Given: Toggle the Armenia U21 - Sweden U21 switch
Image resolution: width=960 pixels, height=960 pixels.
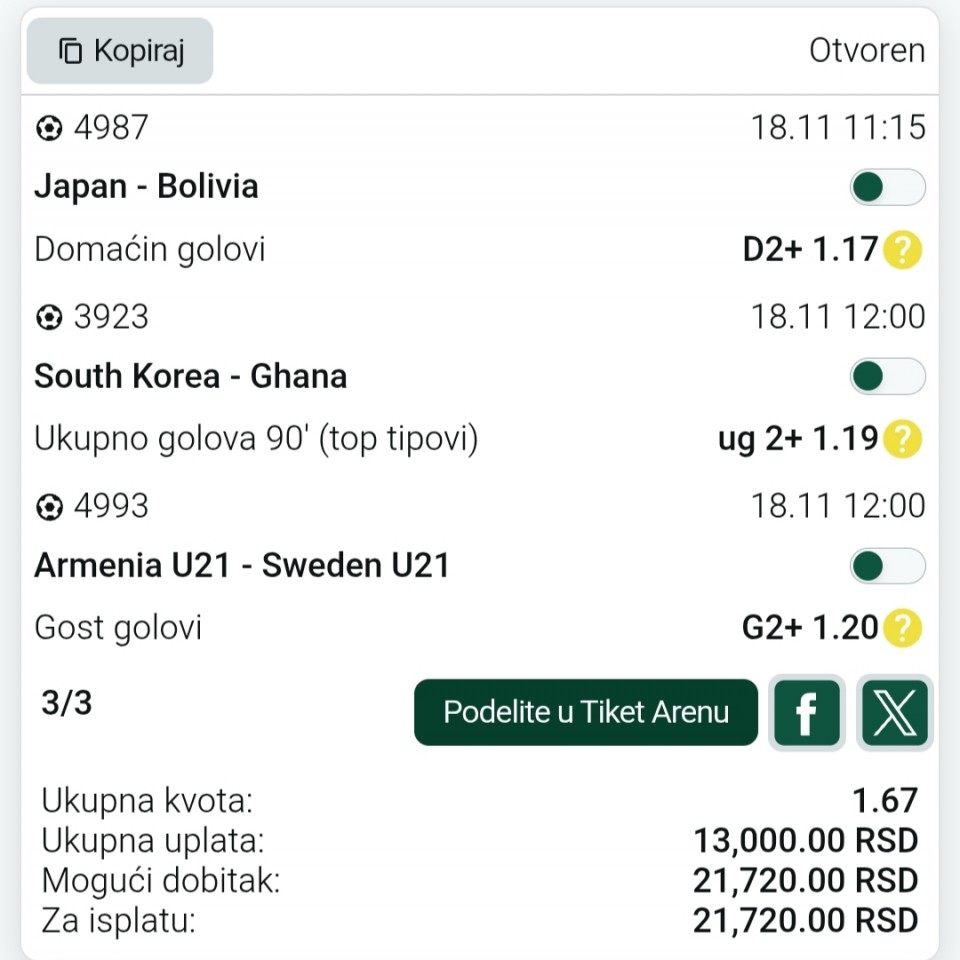Looking at the screenshot, I should [x=887, y=566].
